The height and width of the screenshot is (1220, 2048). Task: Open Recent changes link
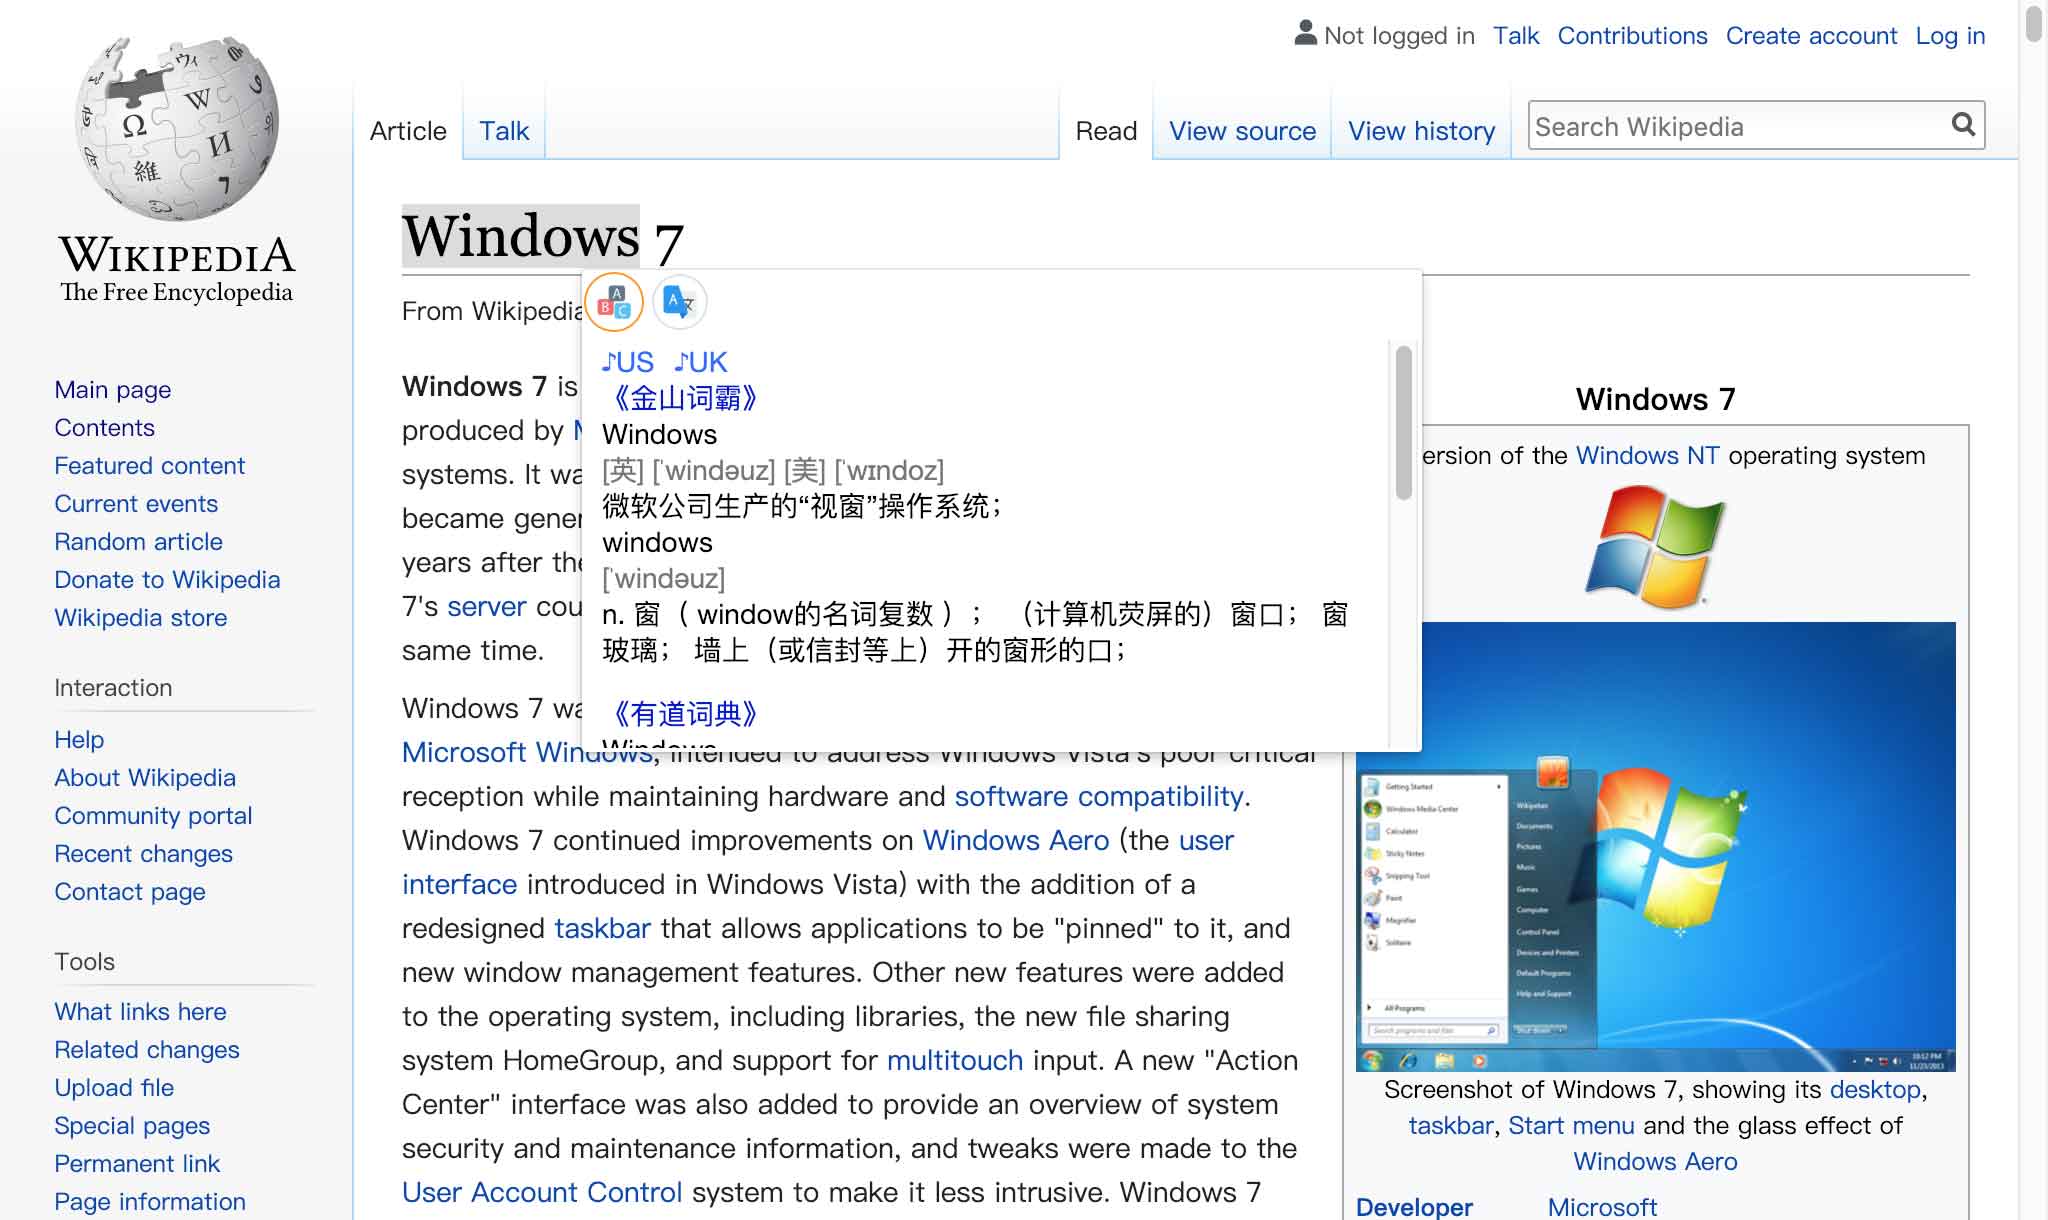(143, 854)
